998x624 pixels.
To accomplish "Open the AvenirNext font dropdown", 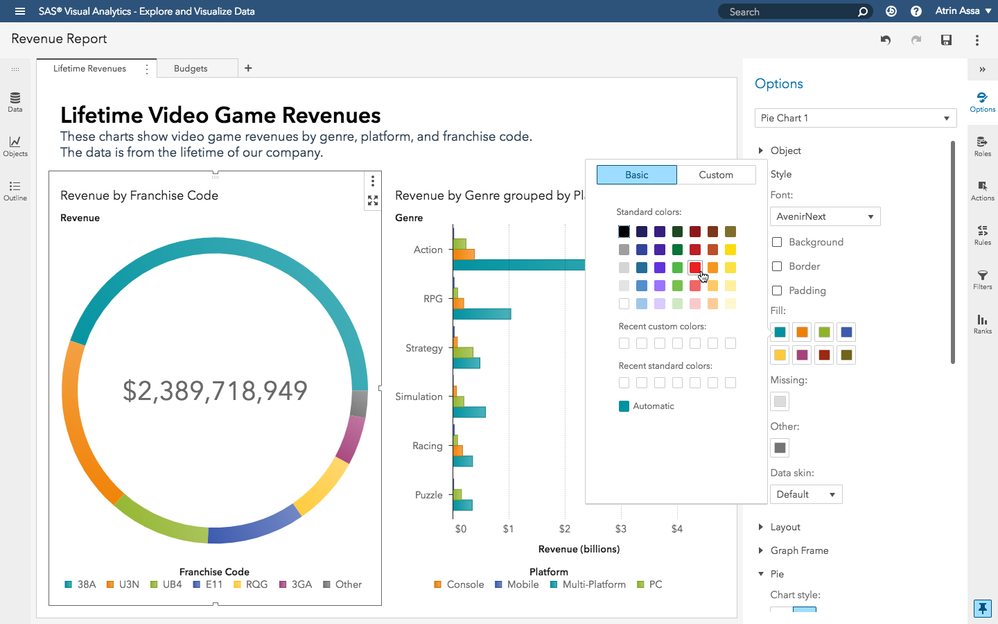I will (825, 216).
